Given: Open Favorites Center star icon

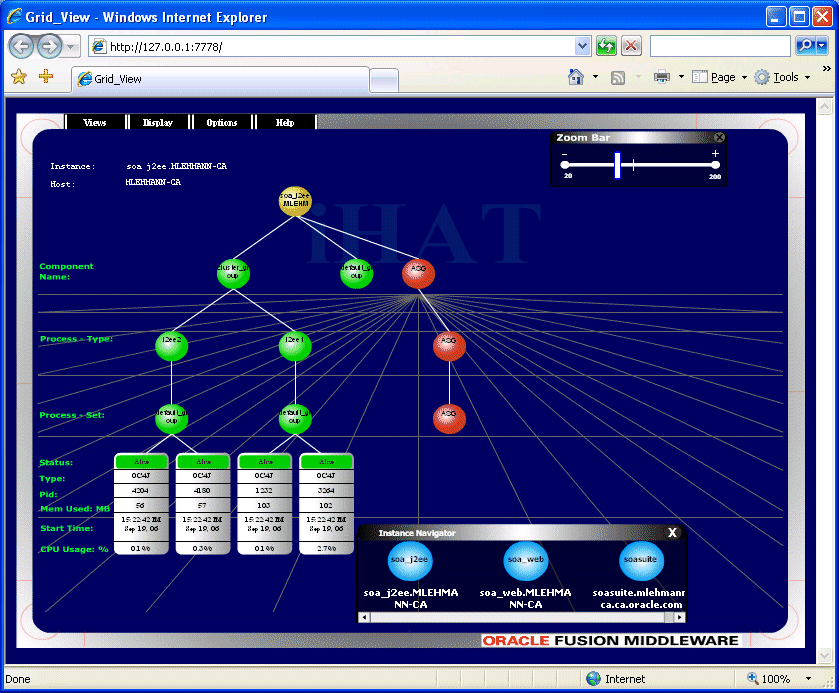Looking at the screenshot, I should (19, 77).
